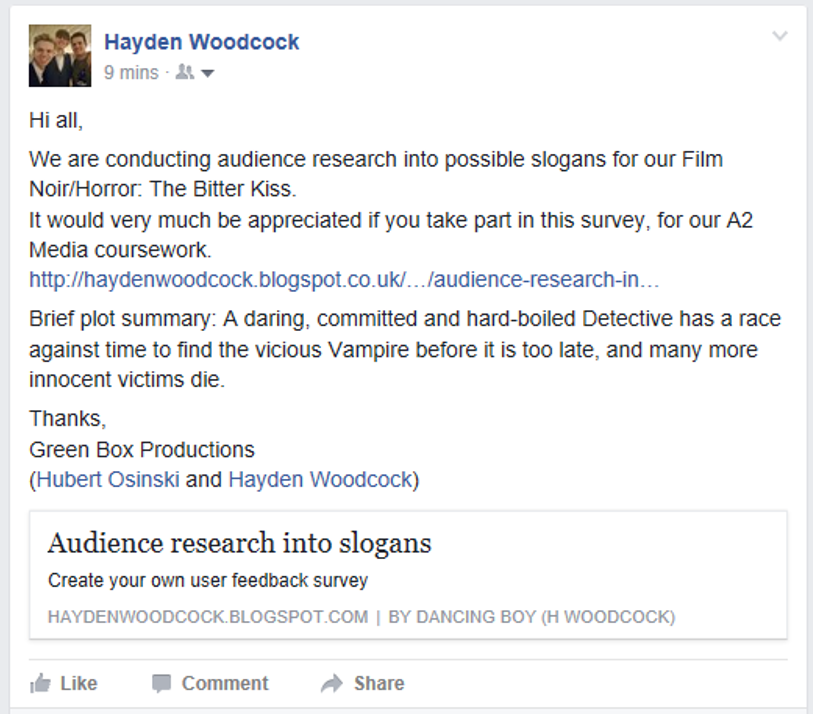Open Hayden Woodcock's profile from the post header
This screenshot has height=714, width=813.
click(200, 41)
